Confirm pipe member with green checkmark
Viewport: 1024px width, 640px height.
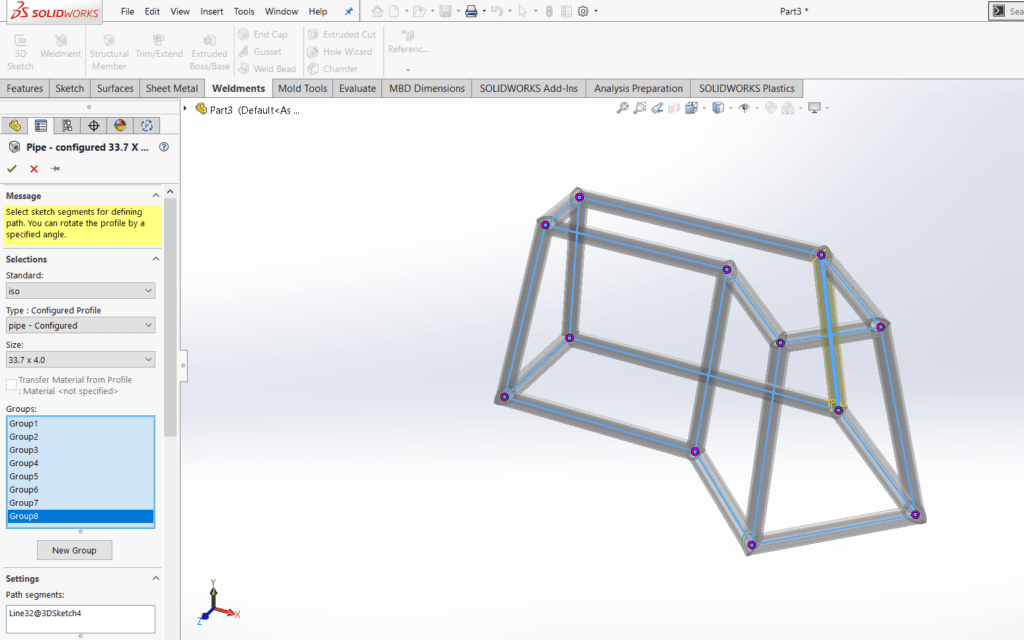pyautogui.click(x=12, y=169)
